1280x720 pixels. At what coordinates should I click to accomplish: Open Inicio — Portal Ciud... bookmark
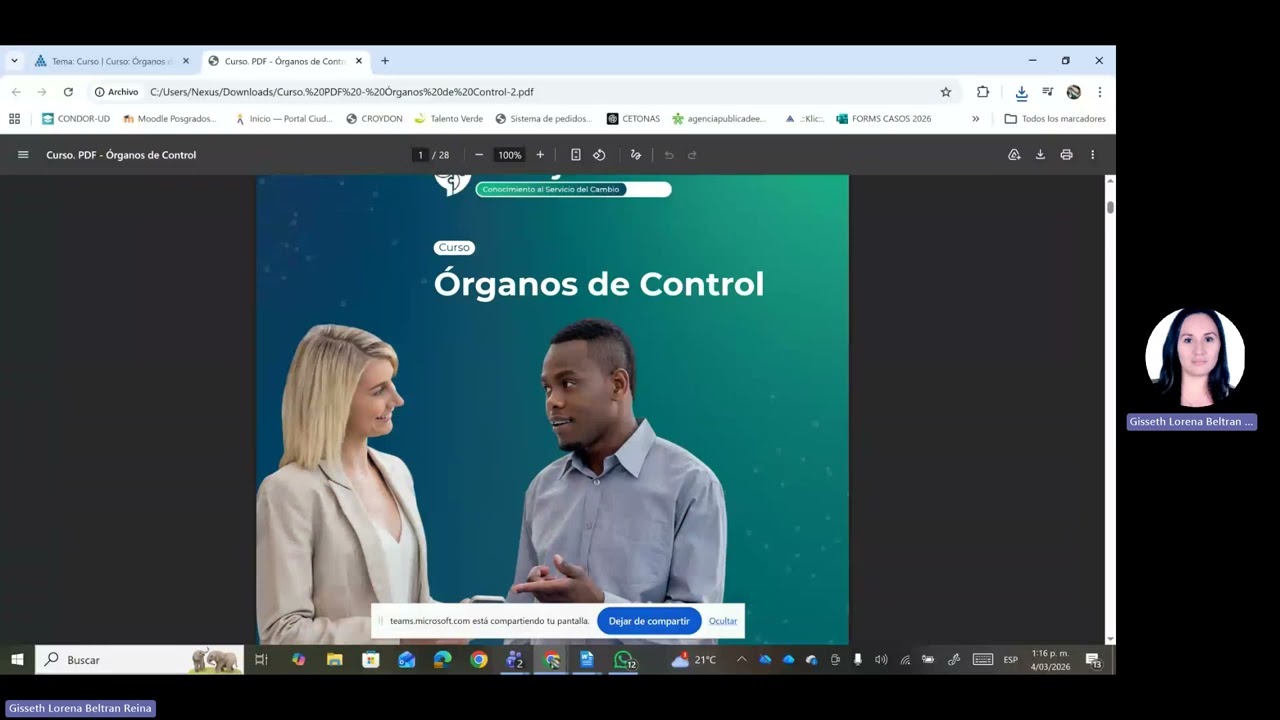pyautogui.click(x=283, y=119)
